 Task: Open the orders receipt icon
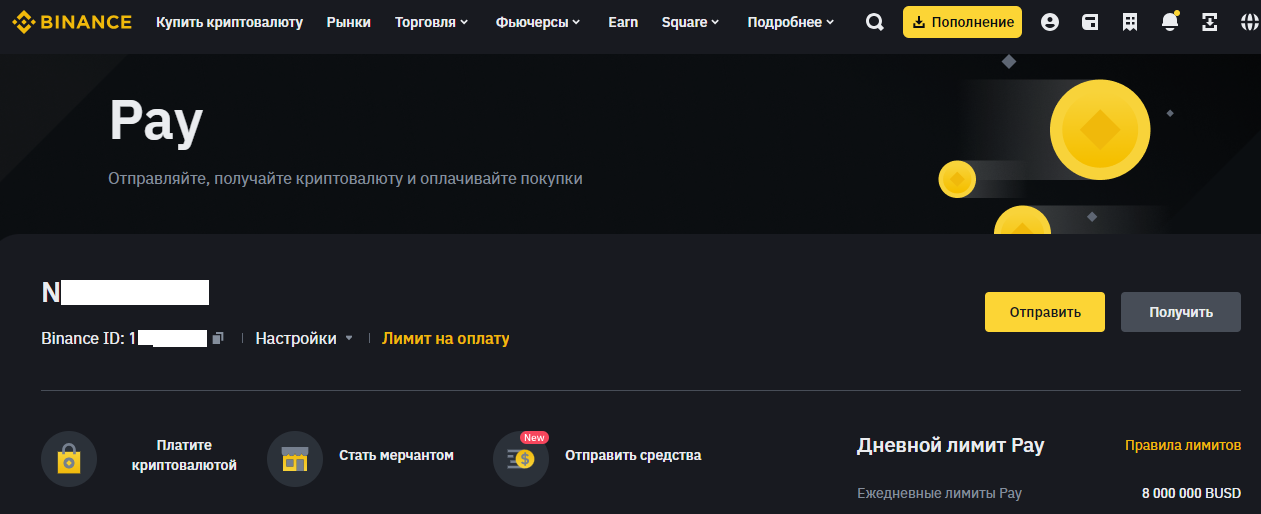click(1130, 22)
